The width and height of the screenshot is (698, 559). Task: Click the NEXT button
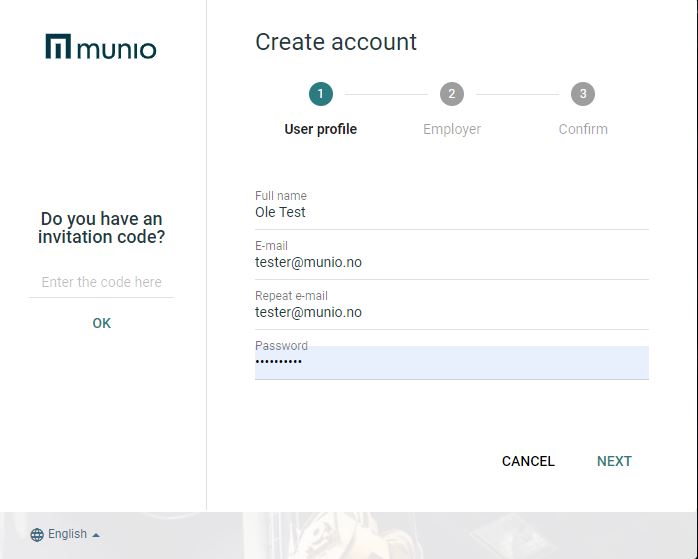point(614,461)
